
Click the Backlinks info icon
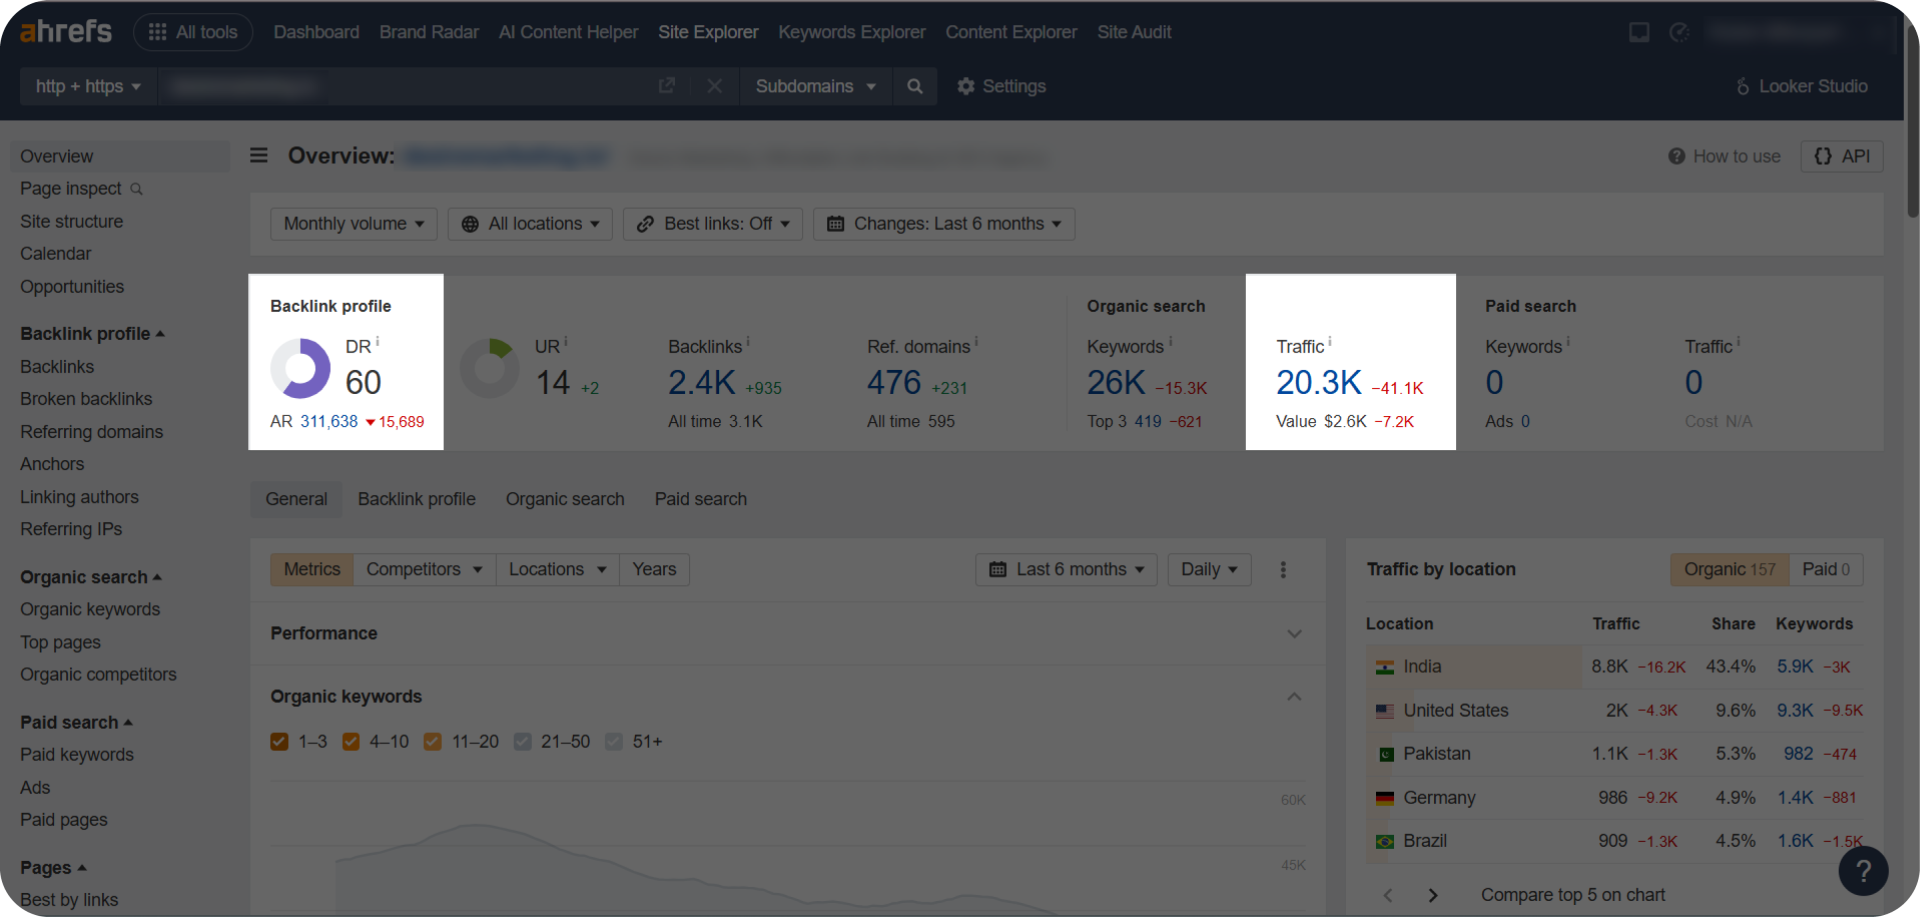748,342
